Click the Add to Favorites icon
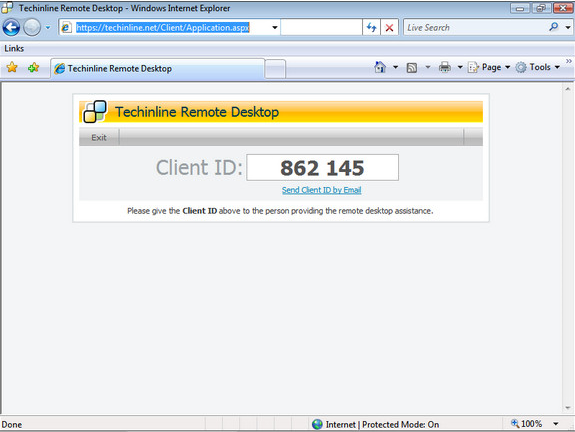This screenshot has width=575, height=432. pyautogui.click(x=33, y=67)
